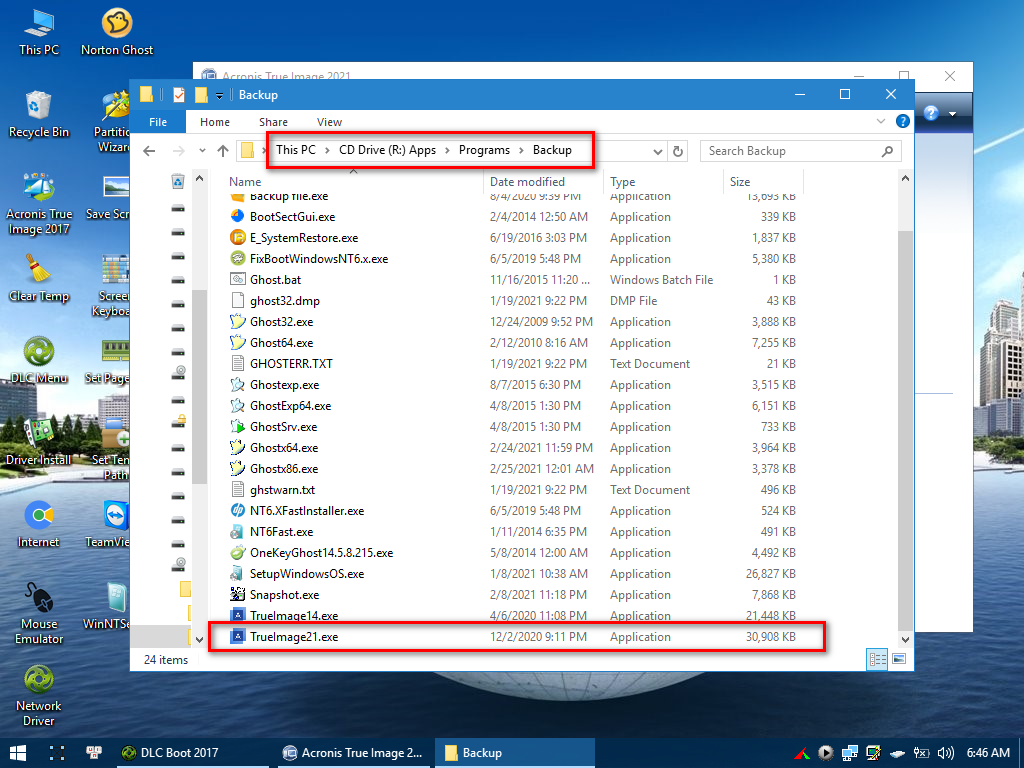
Task: Sort by Size column header
Action: [763, 182]
